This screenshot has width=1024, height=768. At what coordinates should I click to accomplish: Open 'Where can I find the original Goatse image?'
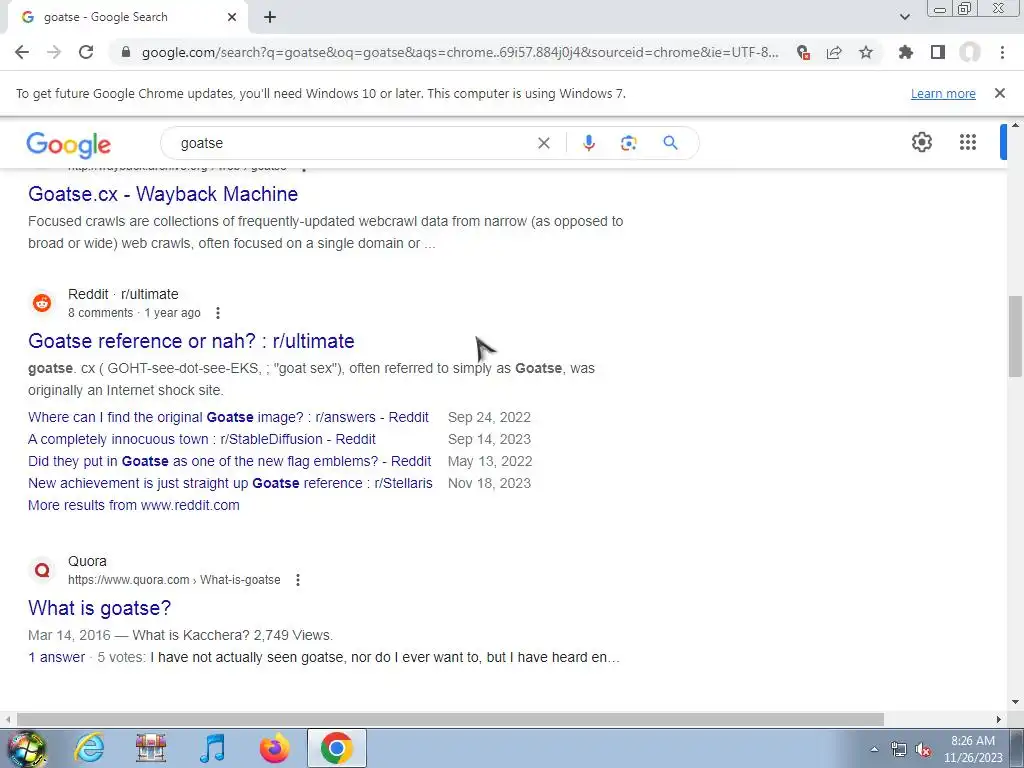pos(229,417)
